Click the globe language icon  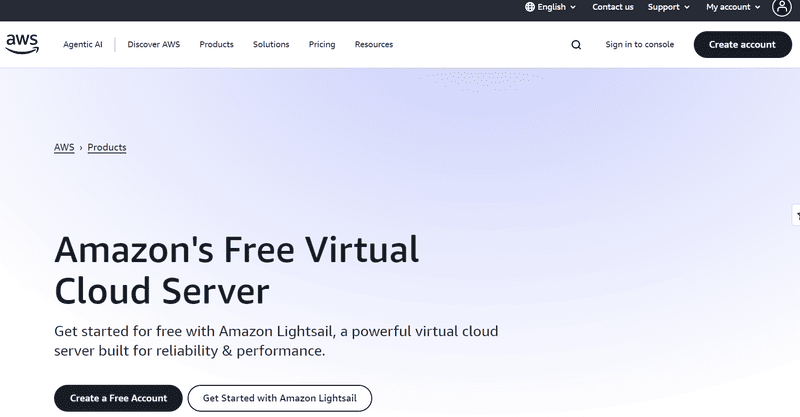coord(530,7)
